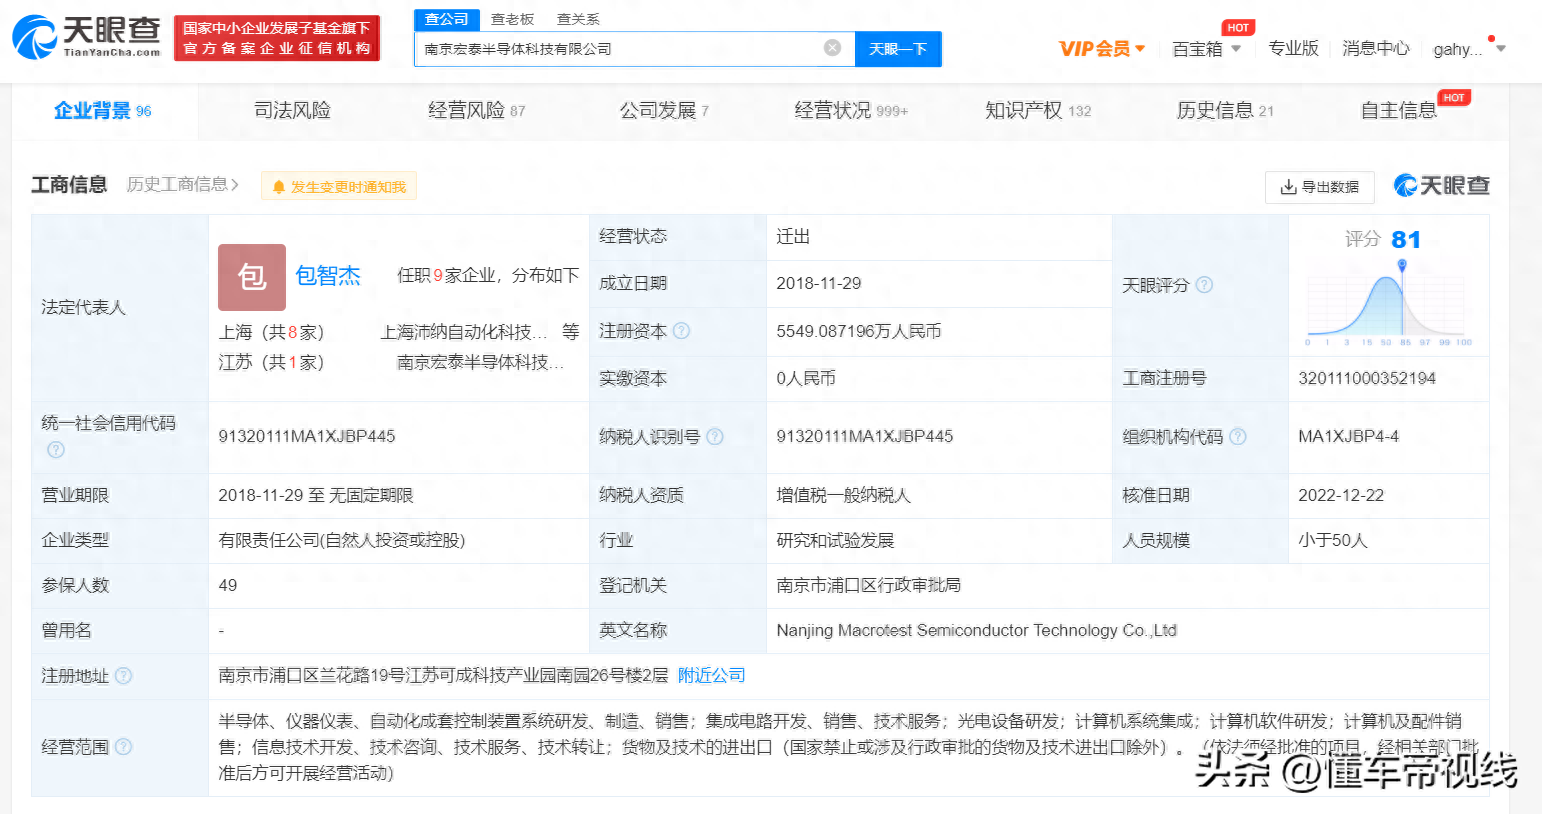Click the 包 avatar thumbnail of legal representative
Screen dimensions: 1542x814
tap(252, 277)
